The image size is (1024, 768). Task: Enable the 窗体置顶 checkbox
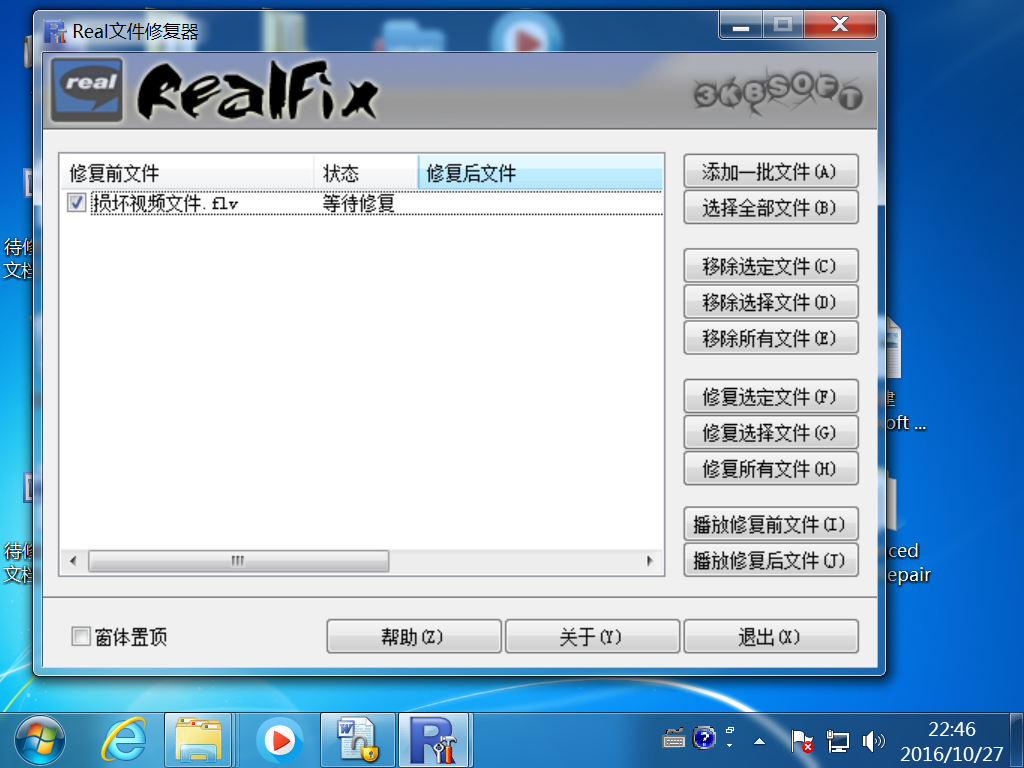[80, 636]
